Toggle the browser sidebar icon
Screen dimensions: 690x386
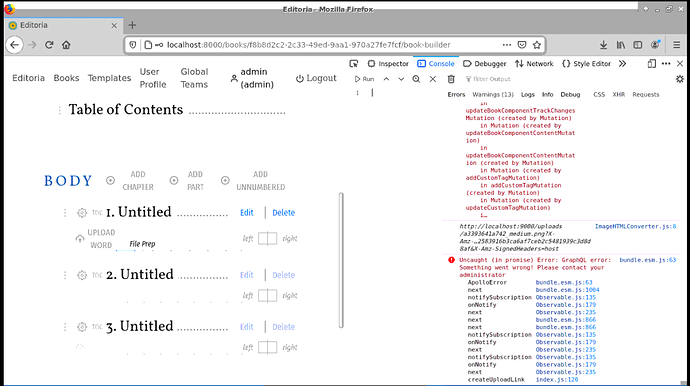click(638, 45)
